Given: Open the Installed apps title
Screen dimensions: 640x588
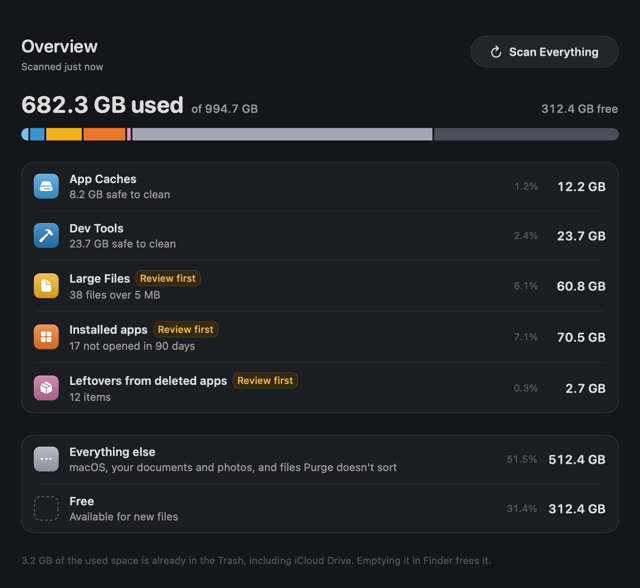Looking at the screenshot, I should tap(108, 330).
